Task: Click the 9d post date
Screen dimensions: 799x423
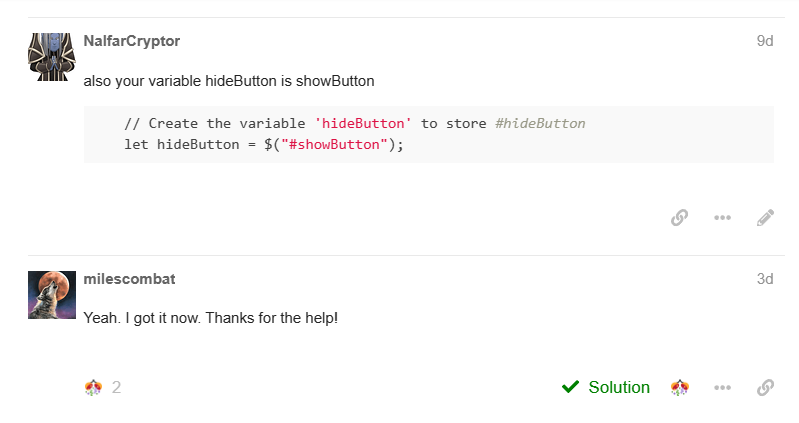Action: pos(765,41)
